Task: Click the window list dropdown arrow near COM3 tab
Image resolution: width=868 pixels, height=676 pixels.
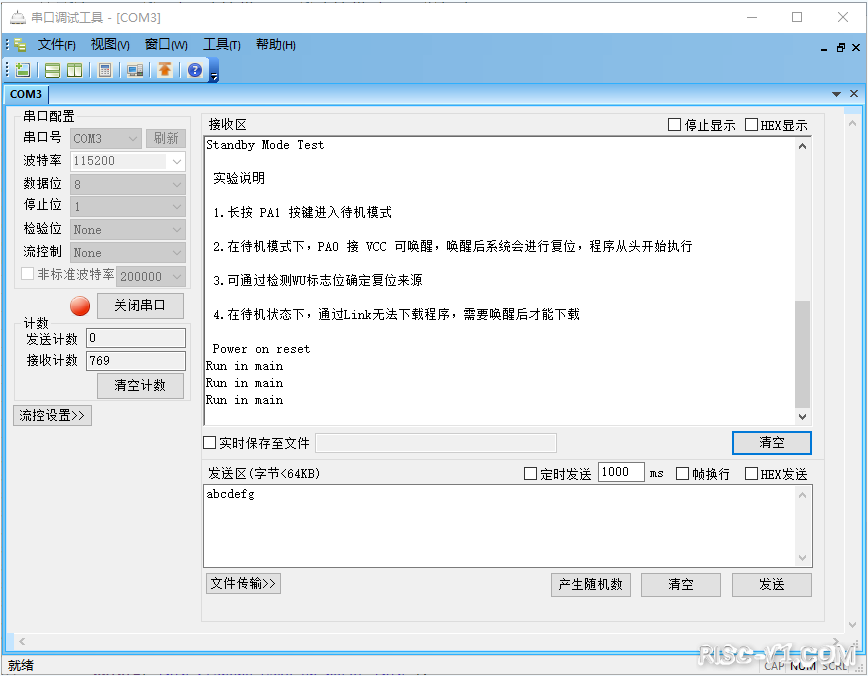Action: (x=836, y=94)
